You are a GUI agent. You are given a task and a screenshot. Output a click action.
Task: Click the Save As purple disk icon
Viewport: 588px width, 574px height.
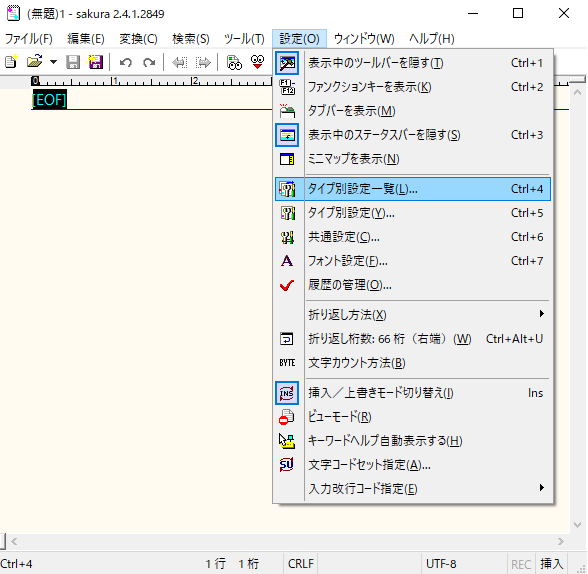(x=96, y=62)
